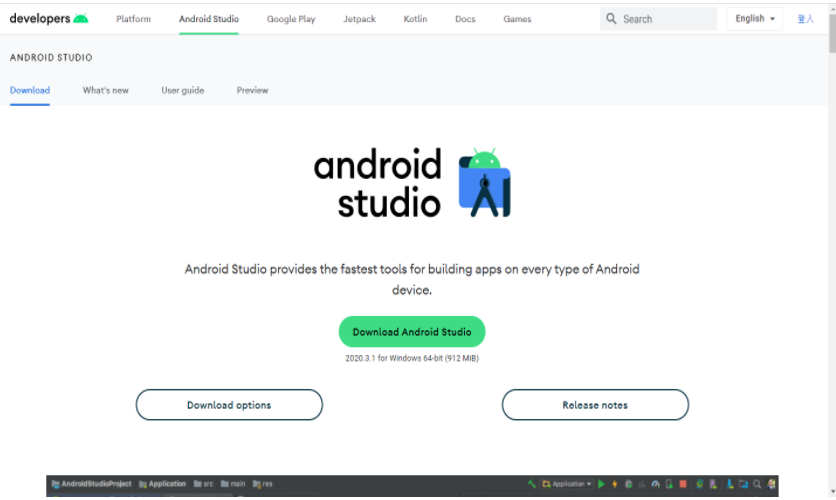Click the res folder breadcrumb in IDE preview
The width and height of the screenshot is (836, 500).
262,484
